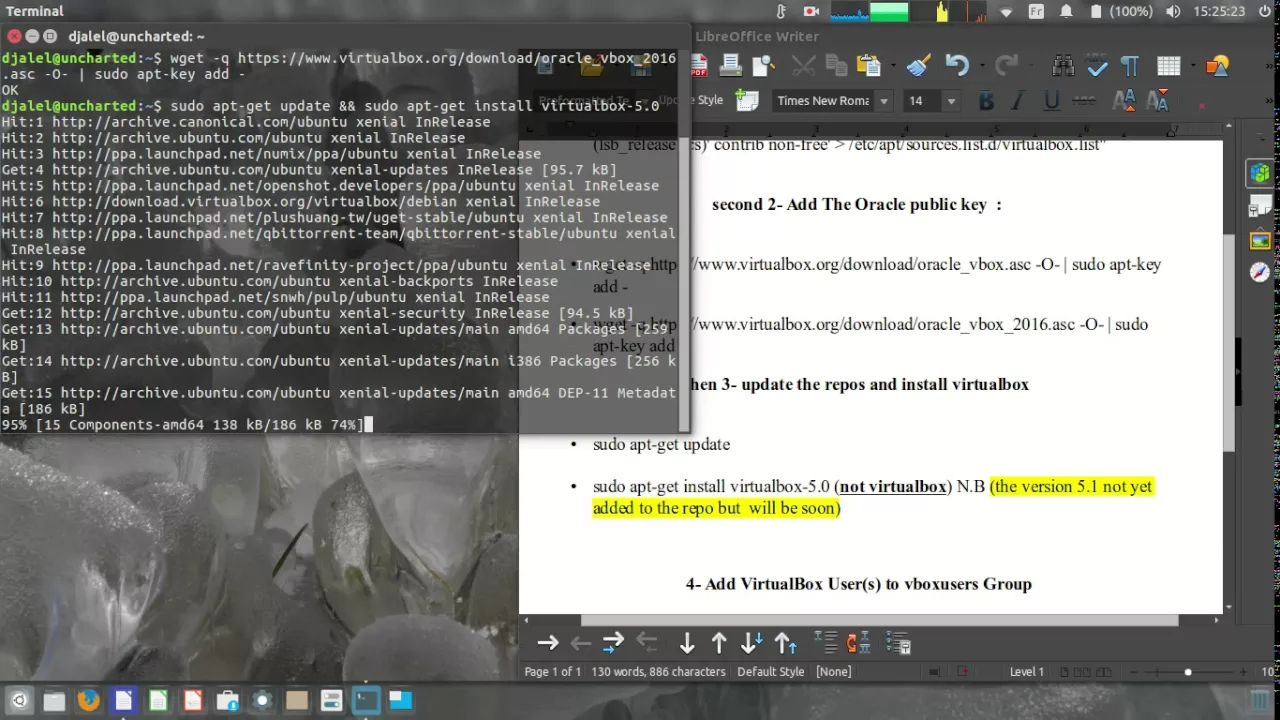Viewport: 1280px width, 720px height.
Task: Click Default Style in status bar
Action: (x=770, y=672)
